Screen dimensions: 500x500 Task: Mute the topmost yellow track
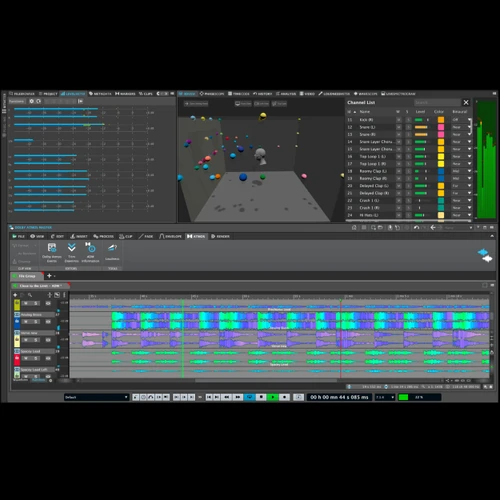(x=26, y=303)
